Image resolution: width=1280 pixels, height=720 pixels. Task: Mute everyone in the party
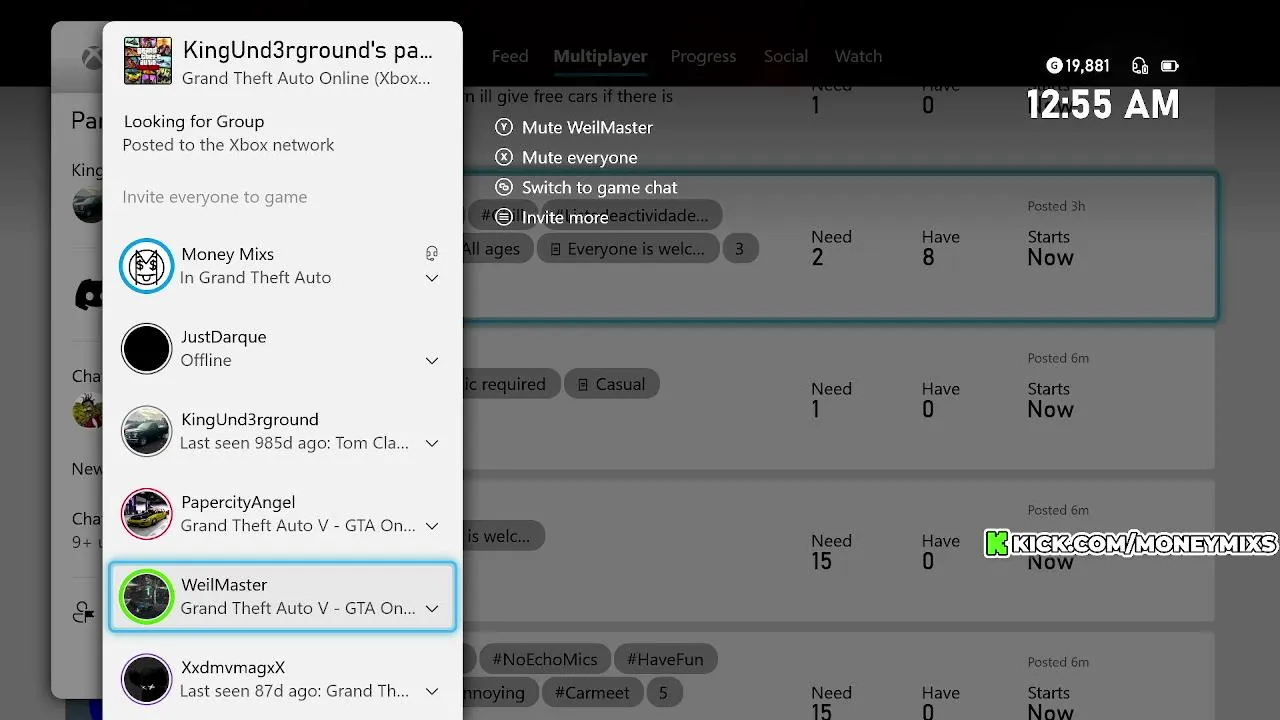point(578,158)
